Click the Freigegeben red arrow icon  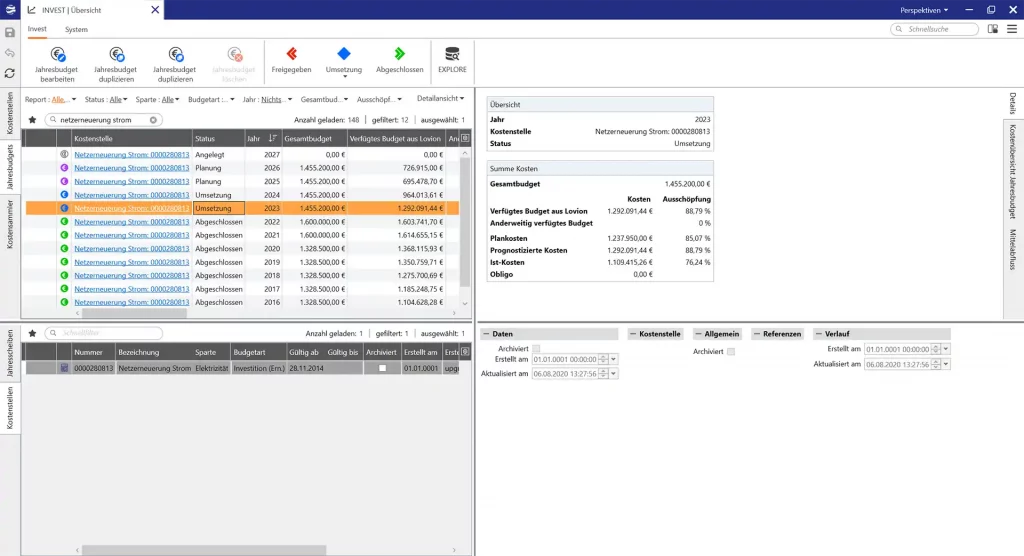click(291, 54)
